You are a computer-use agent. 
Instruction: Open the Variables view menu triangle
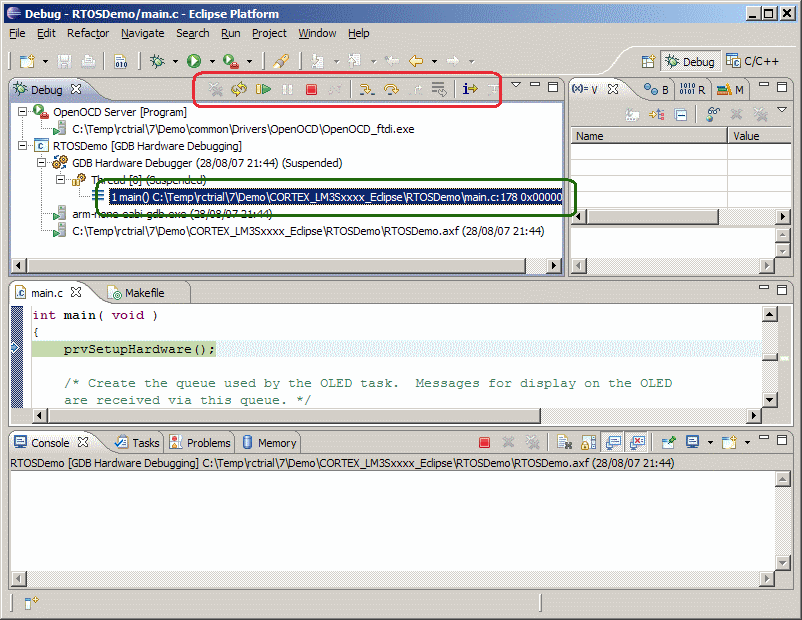coord(782,109)
